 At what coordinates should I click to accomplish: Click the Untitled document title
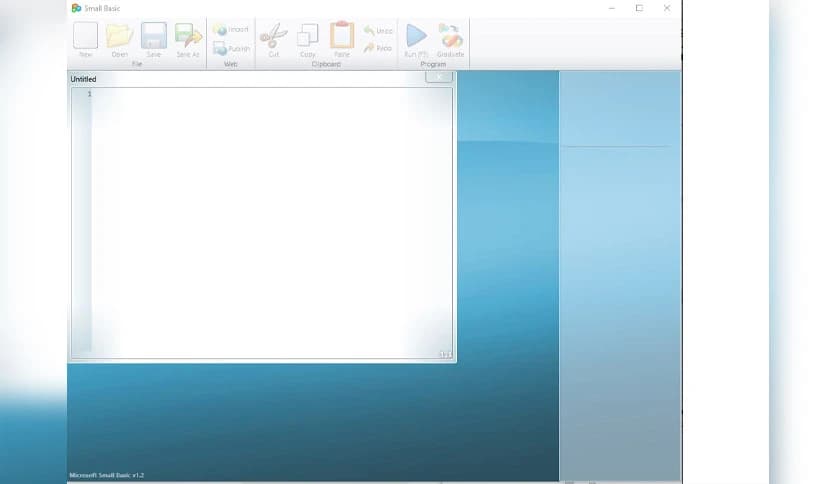pyautogui.click(x=83, y=79)
